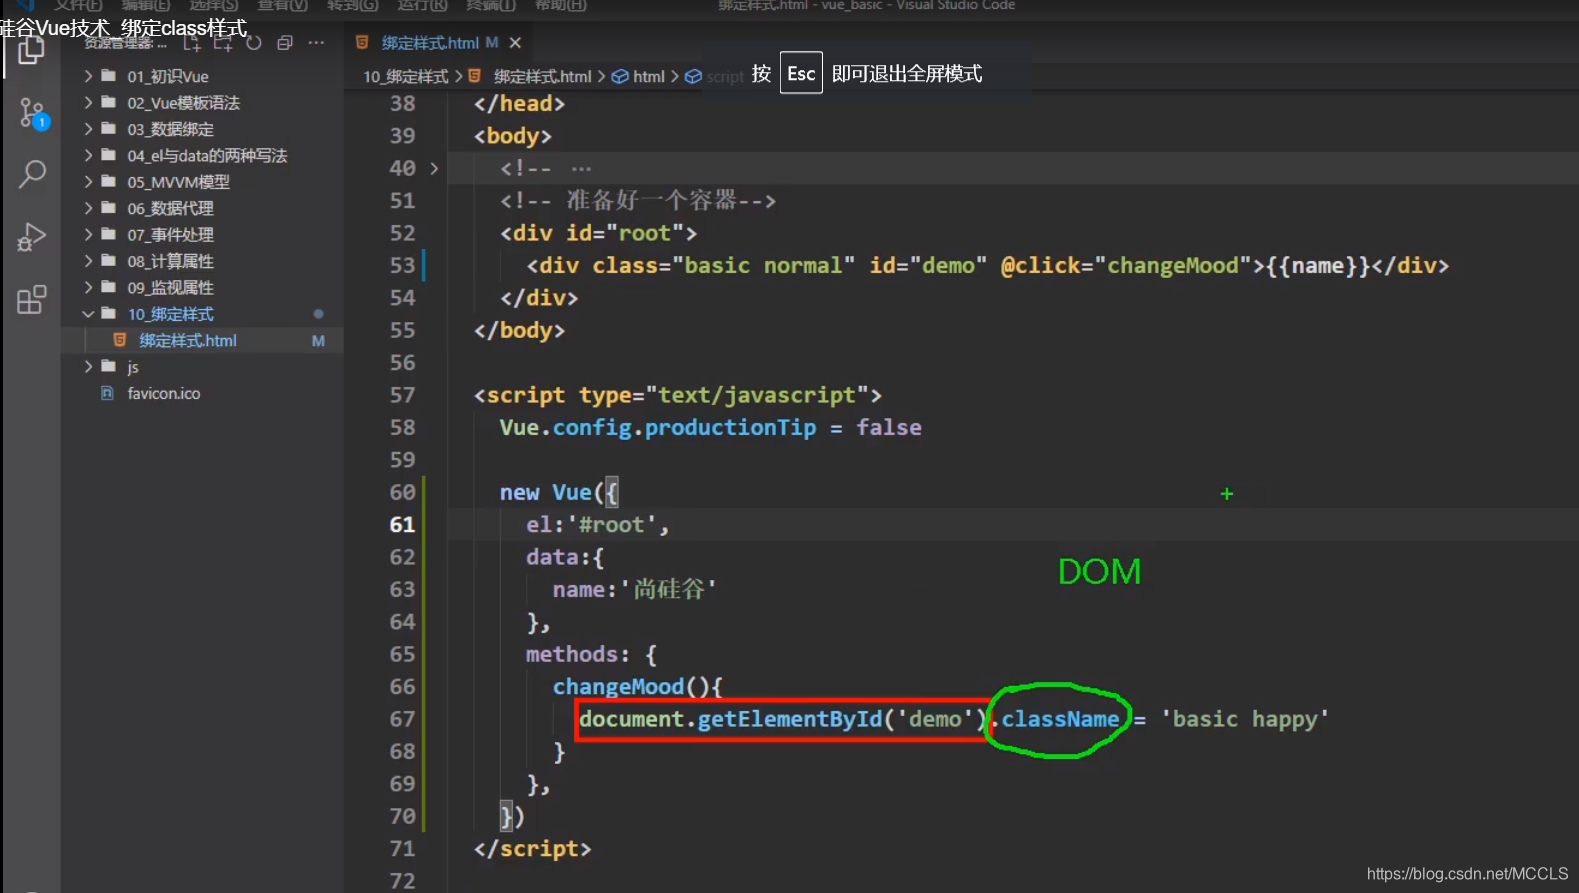Collapse all folders in explorer
Screen dimensions: 1579x893
tap(285, 43)
